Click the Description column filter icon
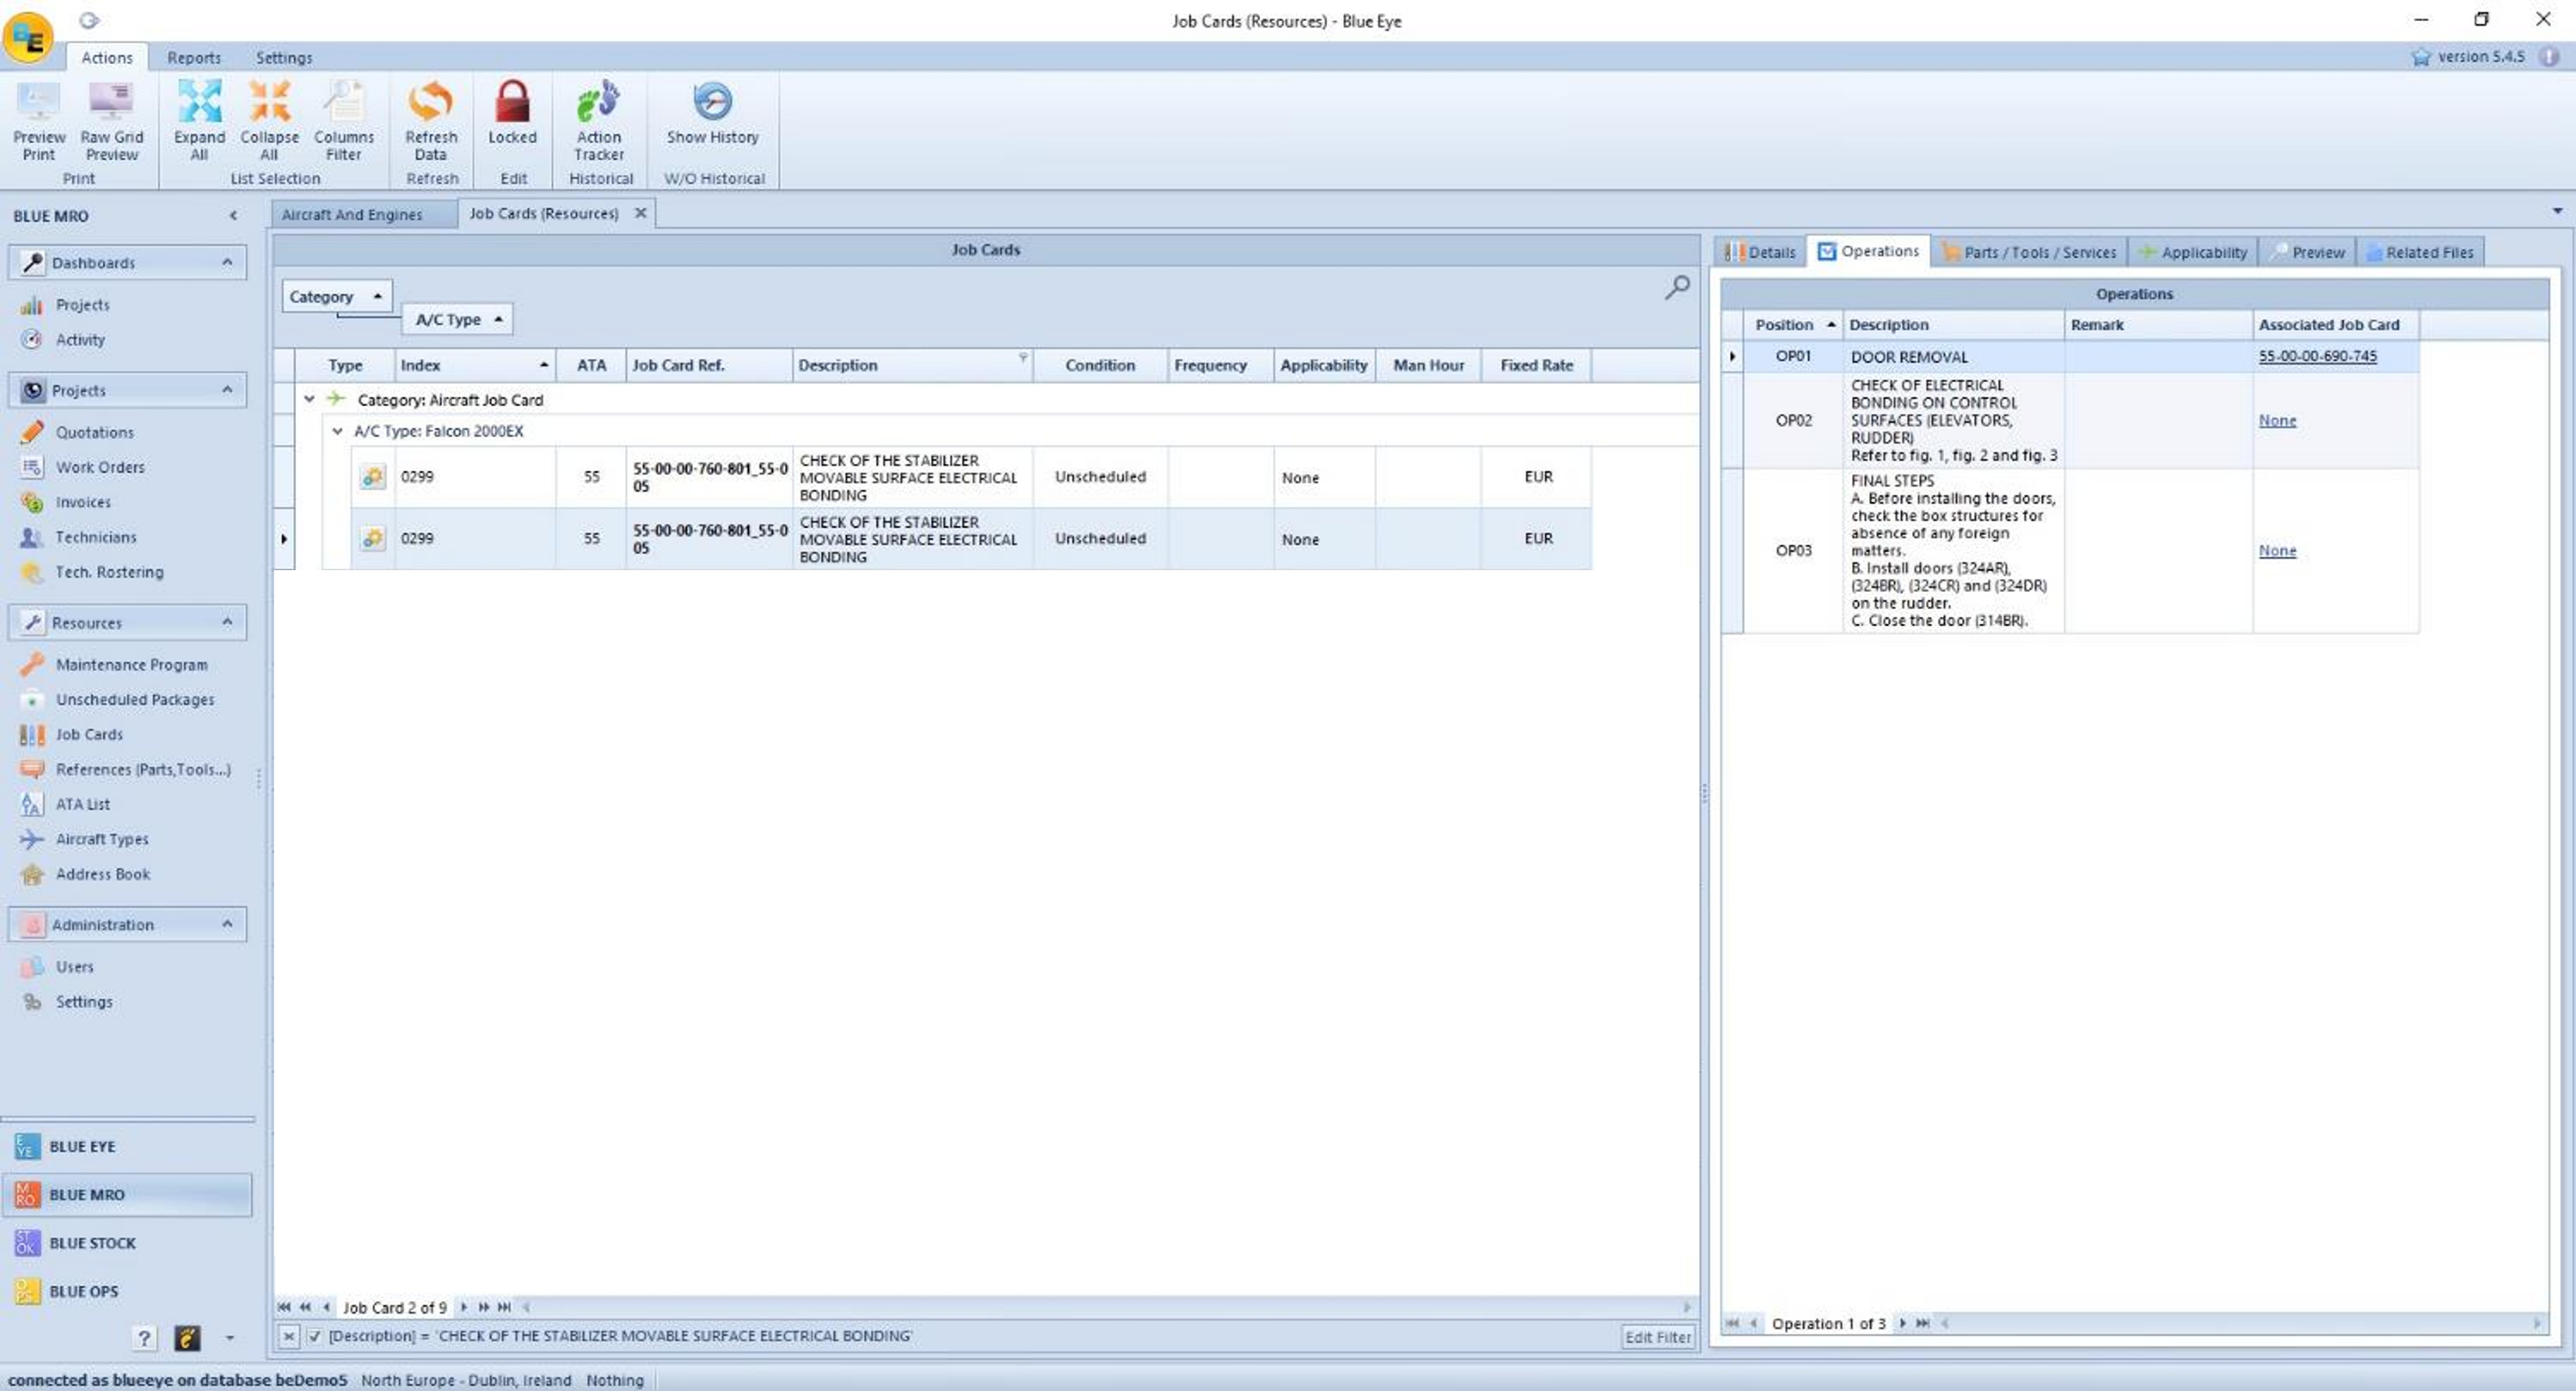 click(1023, 357)
